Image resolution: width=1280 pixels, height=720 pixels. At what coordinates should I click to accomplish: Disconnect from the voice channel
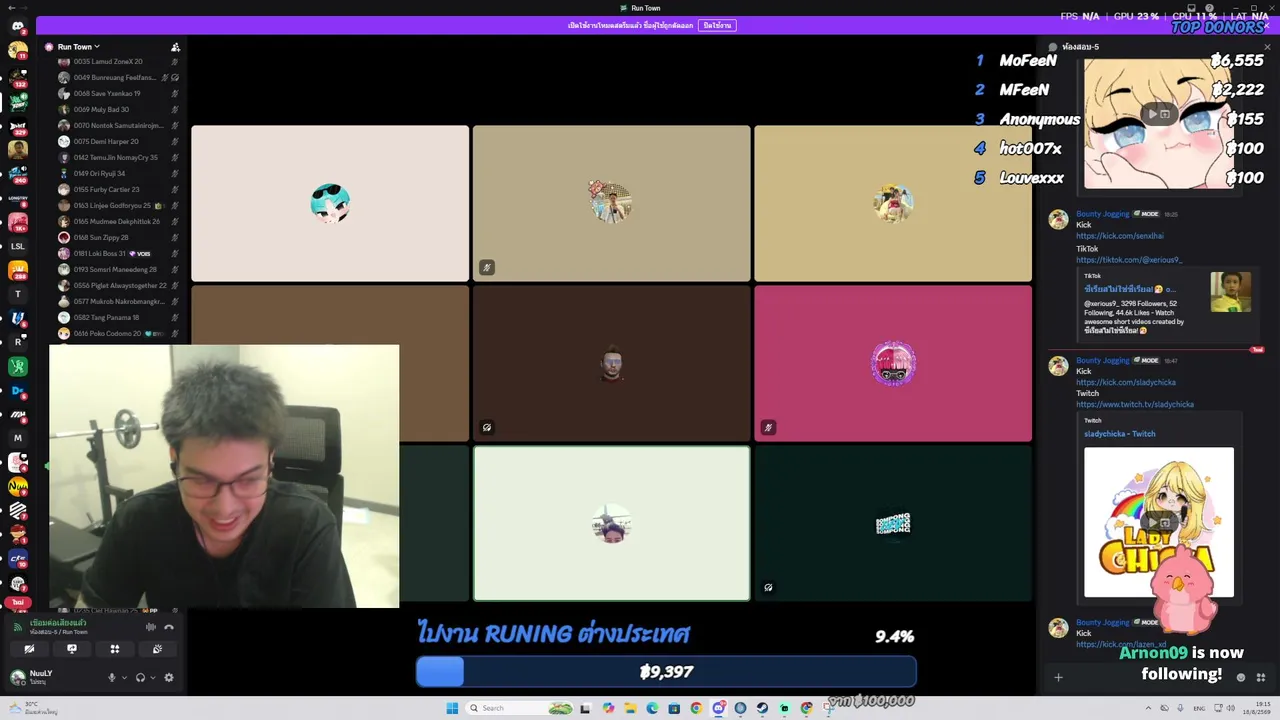(169, 627)
